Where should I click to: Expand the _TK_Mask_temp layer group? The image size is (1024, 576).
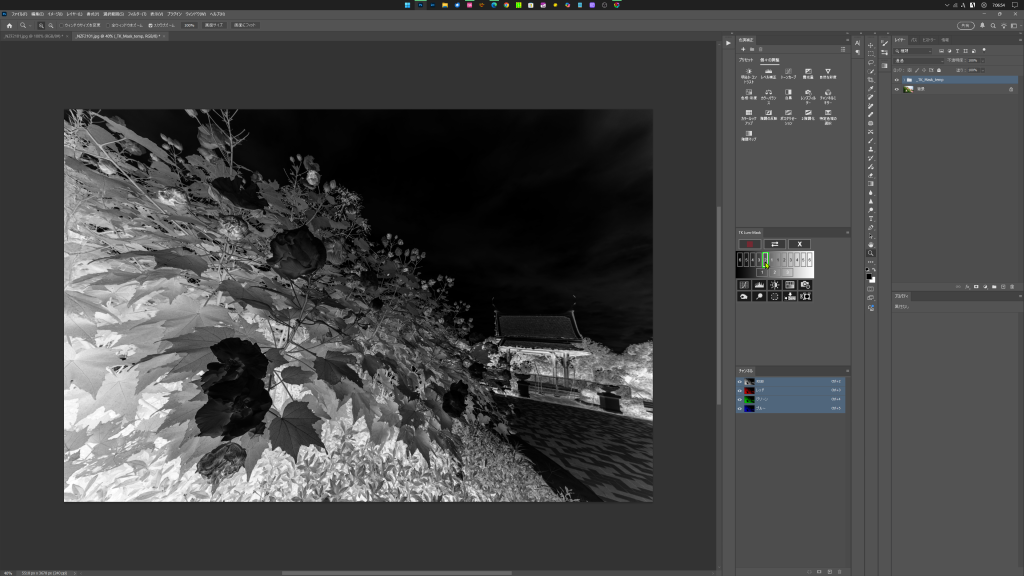pos(906,79)
